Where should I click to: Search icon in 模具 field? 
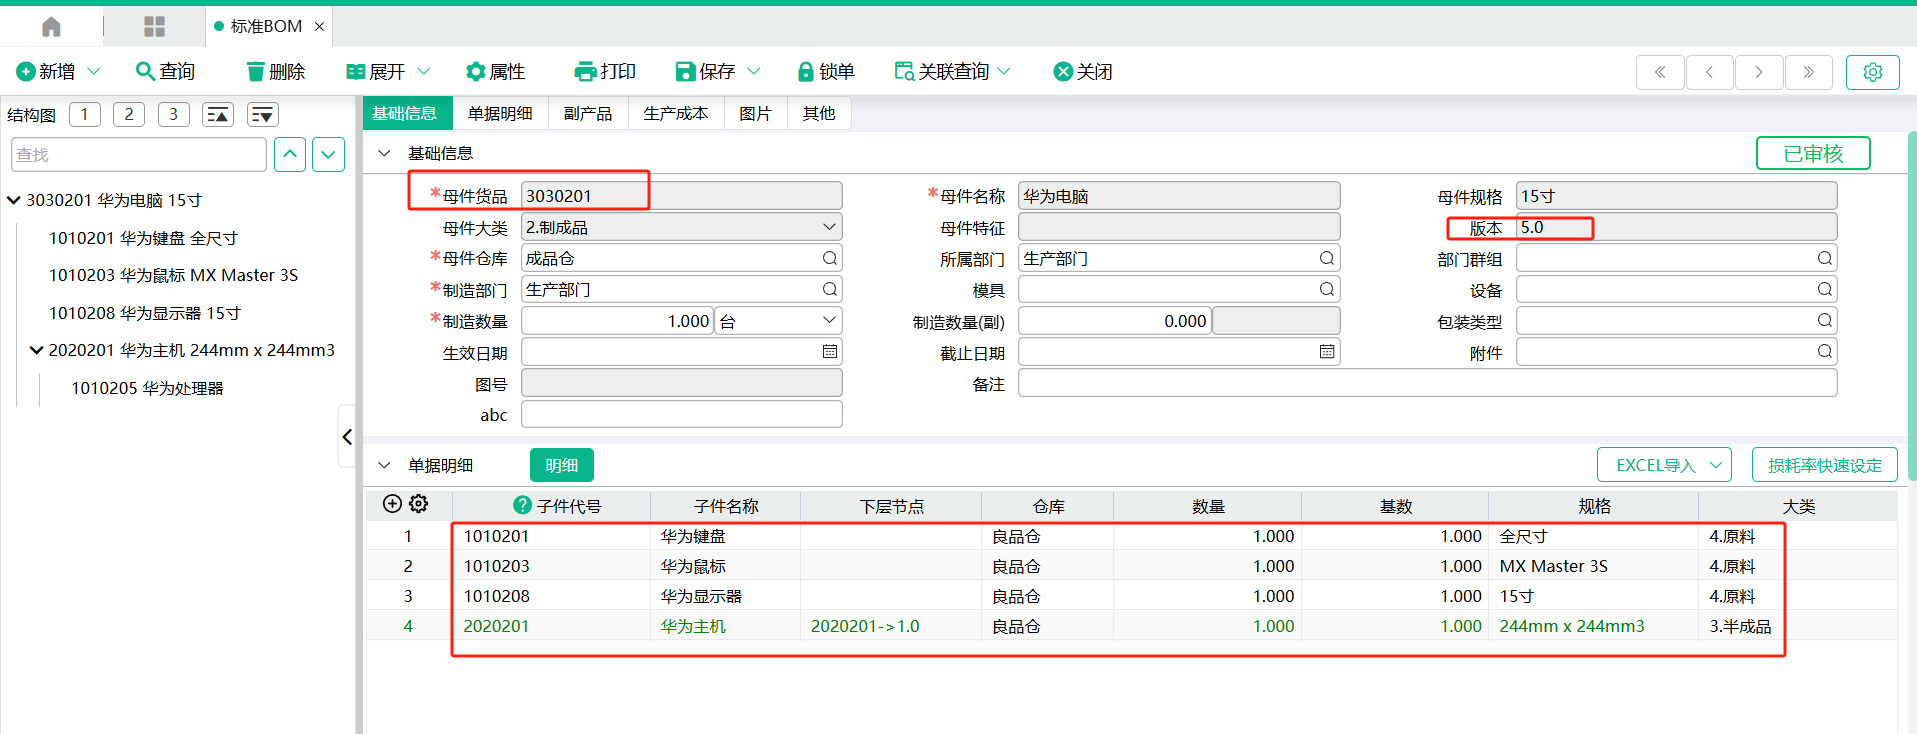coord(1326,289)
